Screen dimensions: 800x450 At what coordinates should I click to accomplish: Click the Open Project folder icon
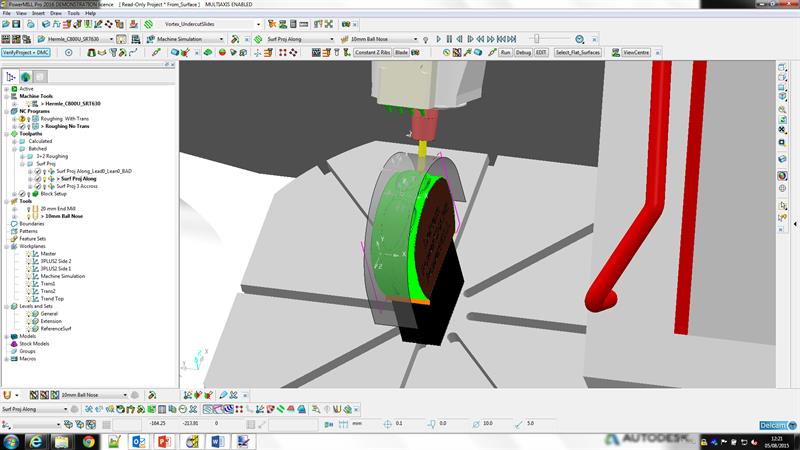[x=6, y=24]
